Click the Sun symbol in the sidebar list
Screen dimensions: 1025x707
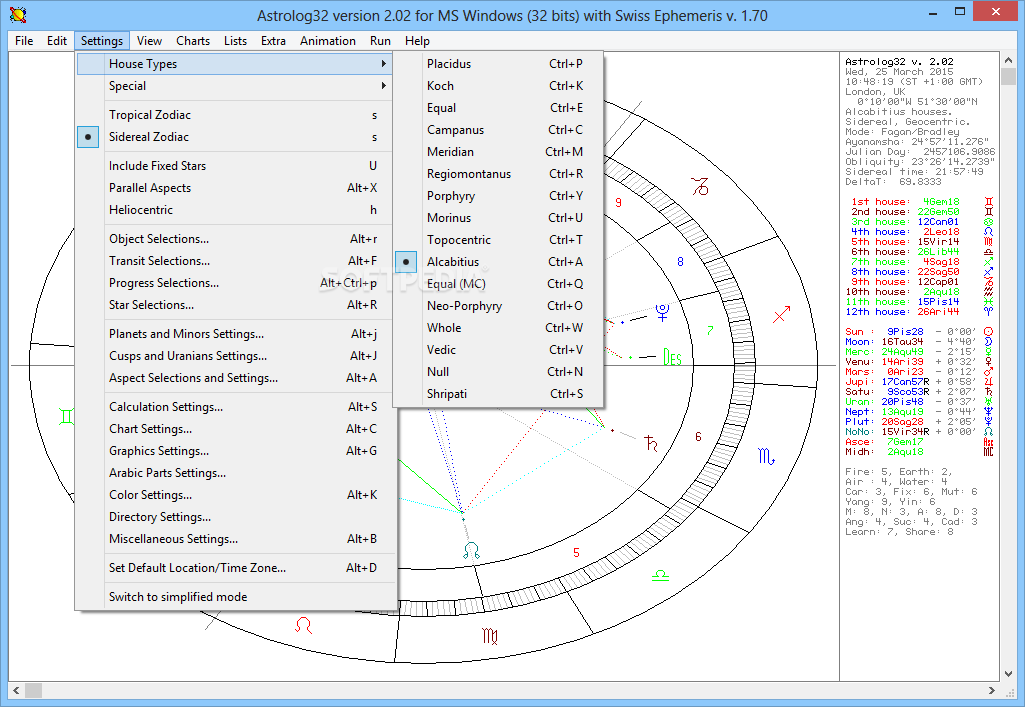988,331
